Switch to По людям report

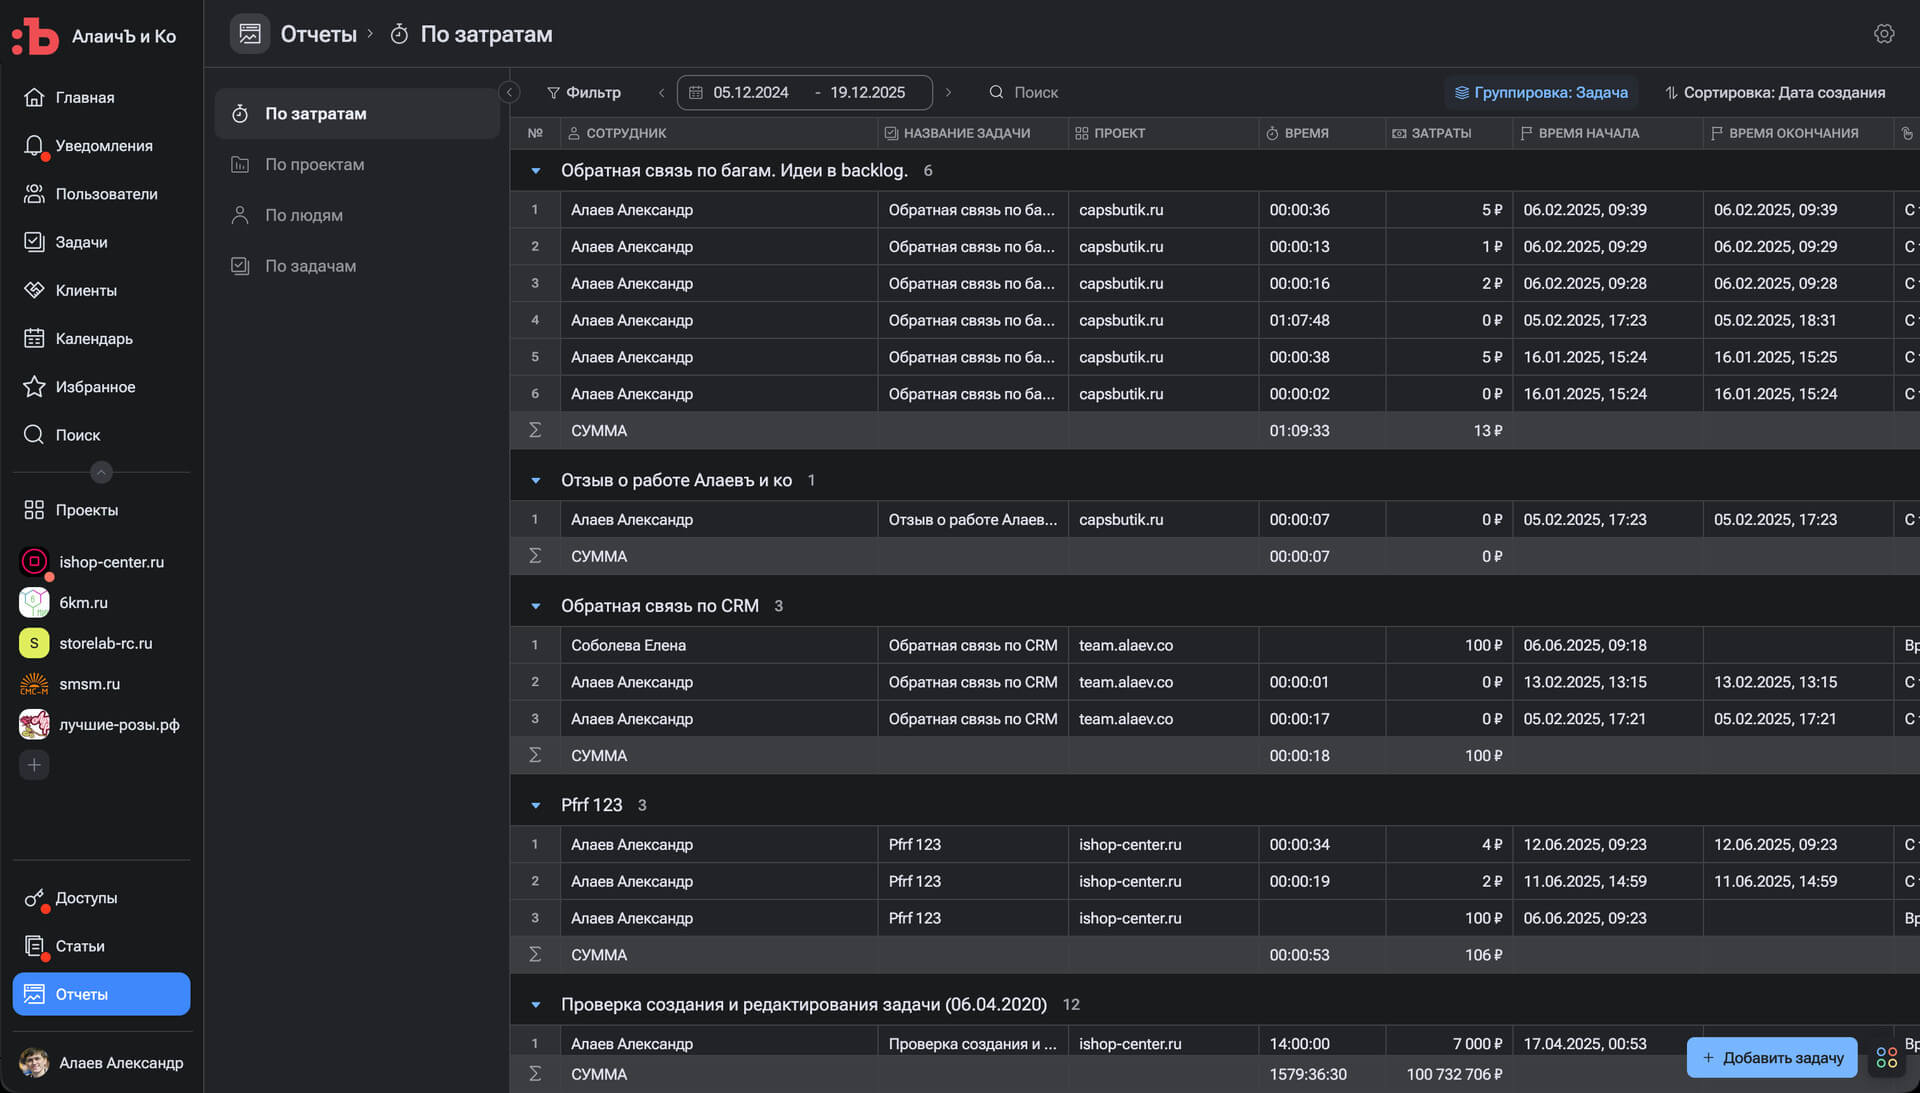(x=303, y=215)
